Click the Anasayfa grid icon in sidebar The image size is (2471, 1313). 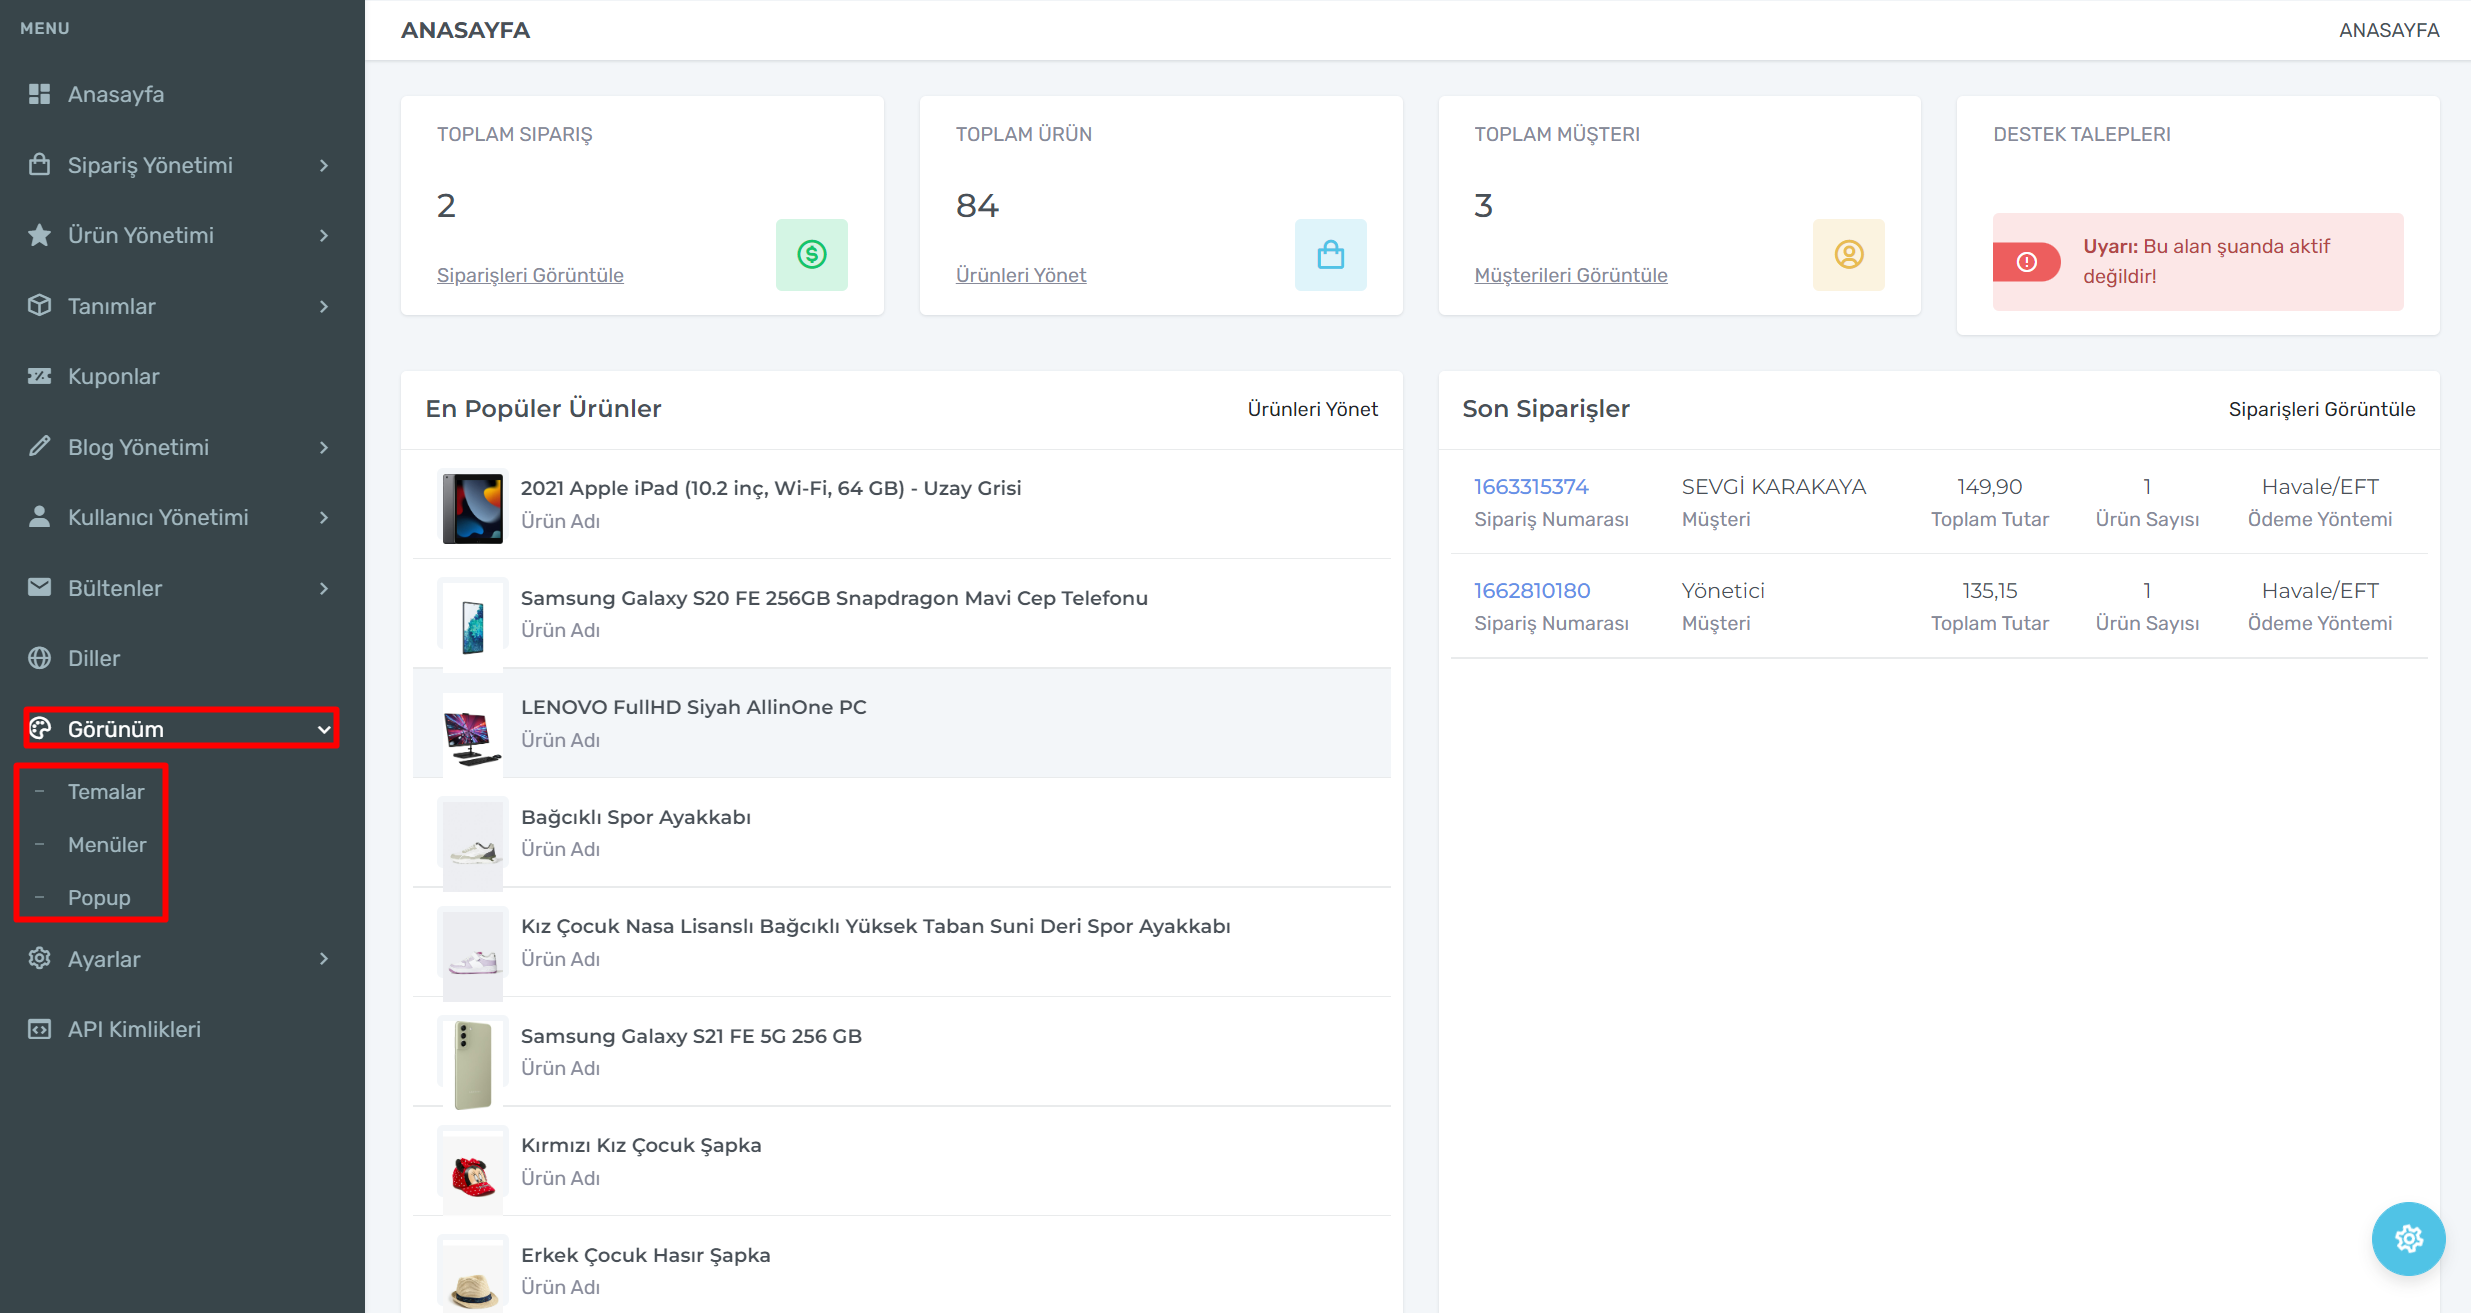[39, 94]
